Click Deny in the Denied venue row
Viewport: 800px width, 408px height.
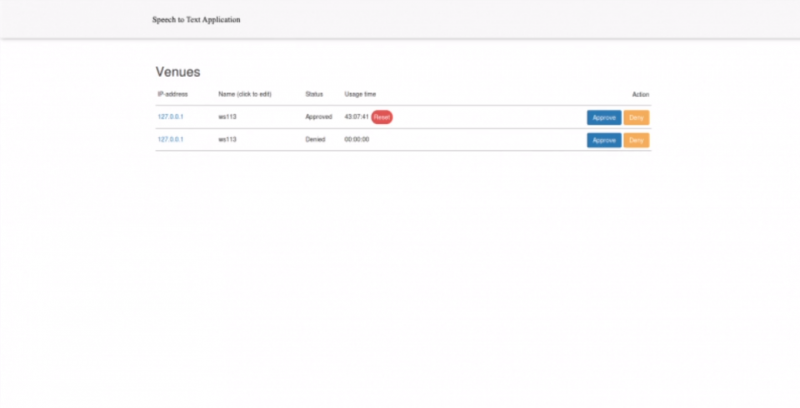(636, 140)
